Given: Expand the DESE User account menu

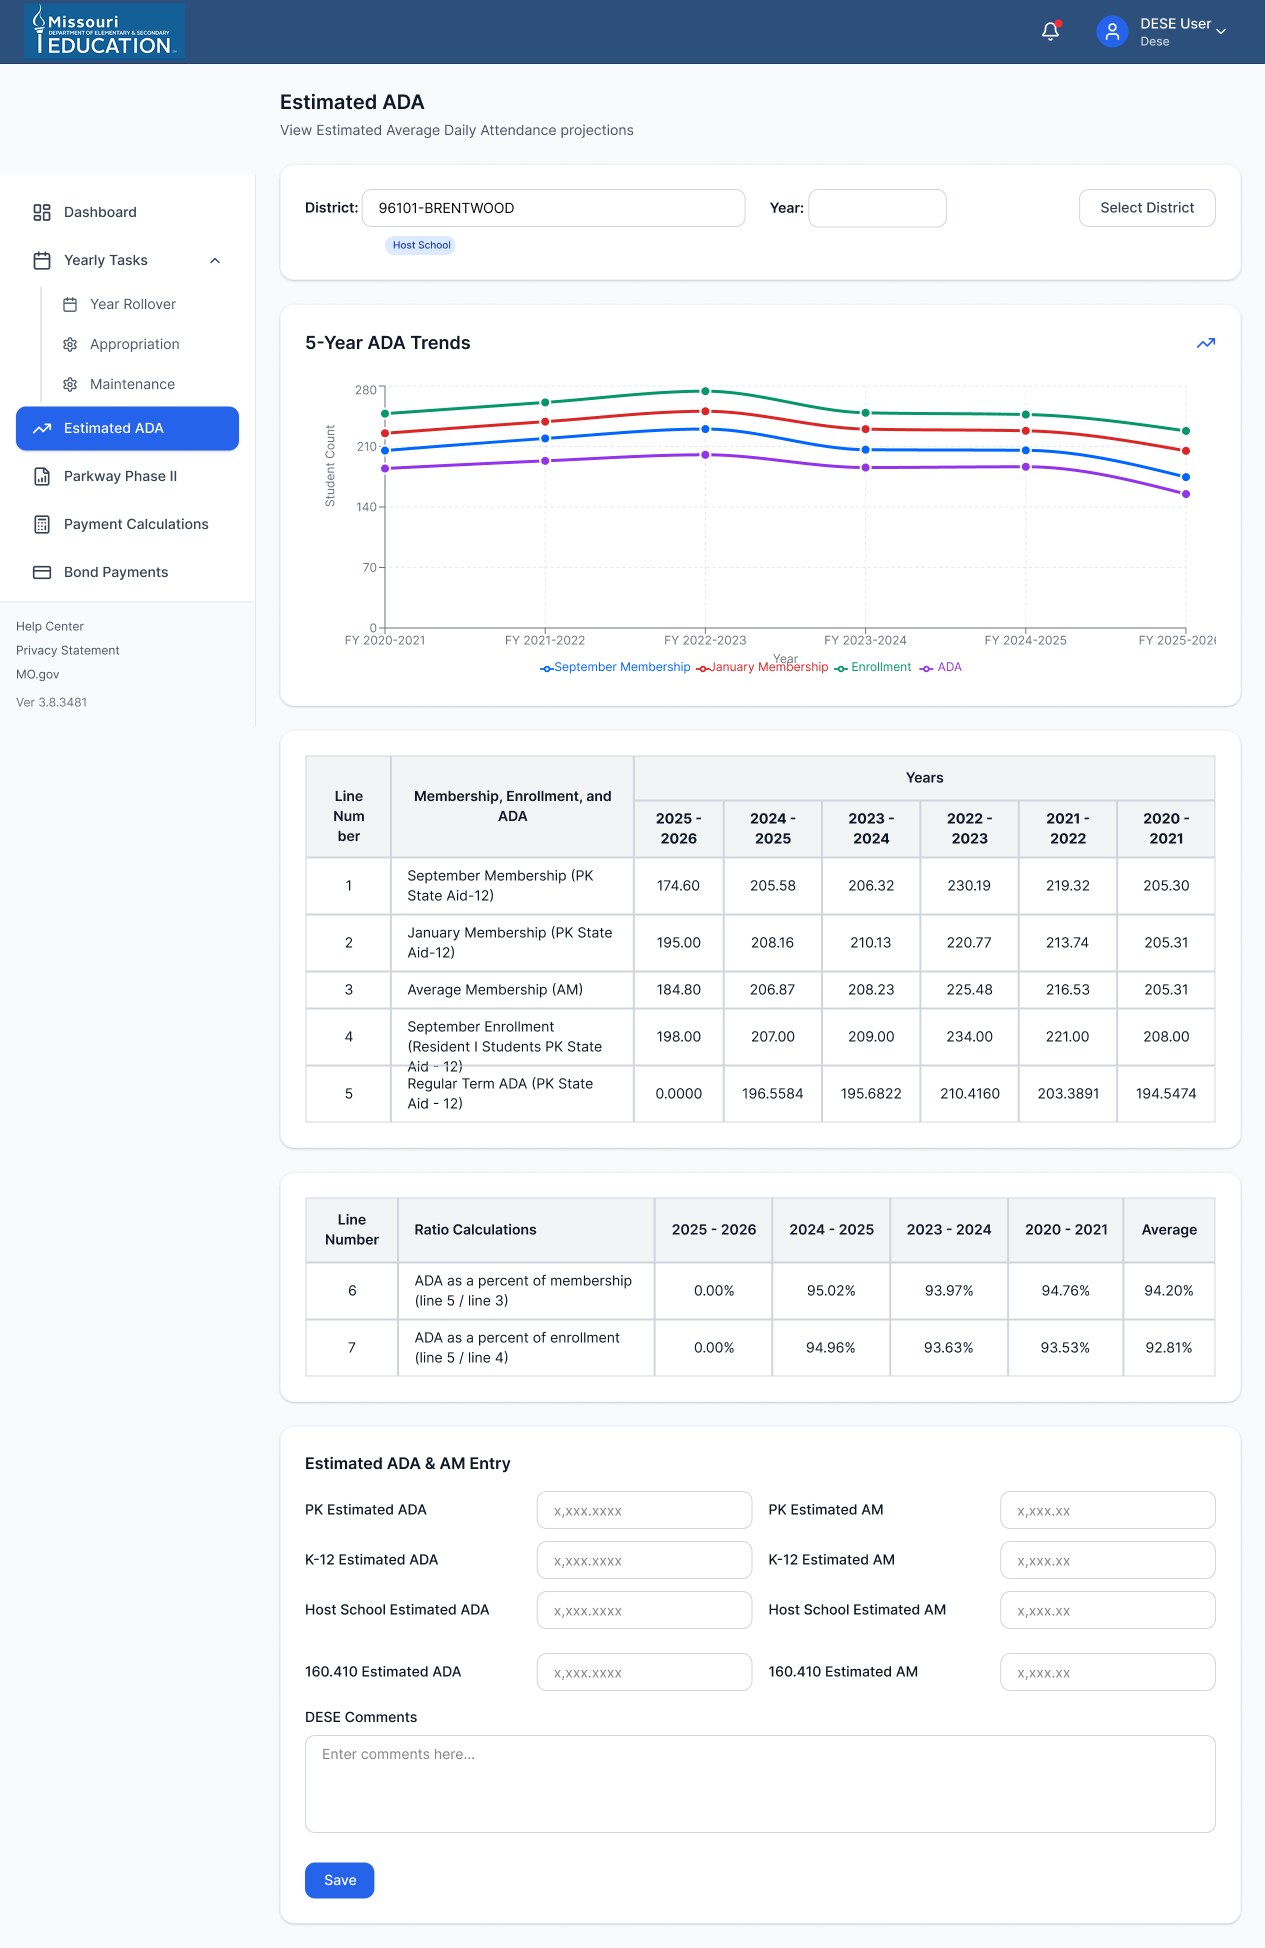Looking at the screenshot, I should [x=1221, y=32].
